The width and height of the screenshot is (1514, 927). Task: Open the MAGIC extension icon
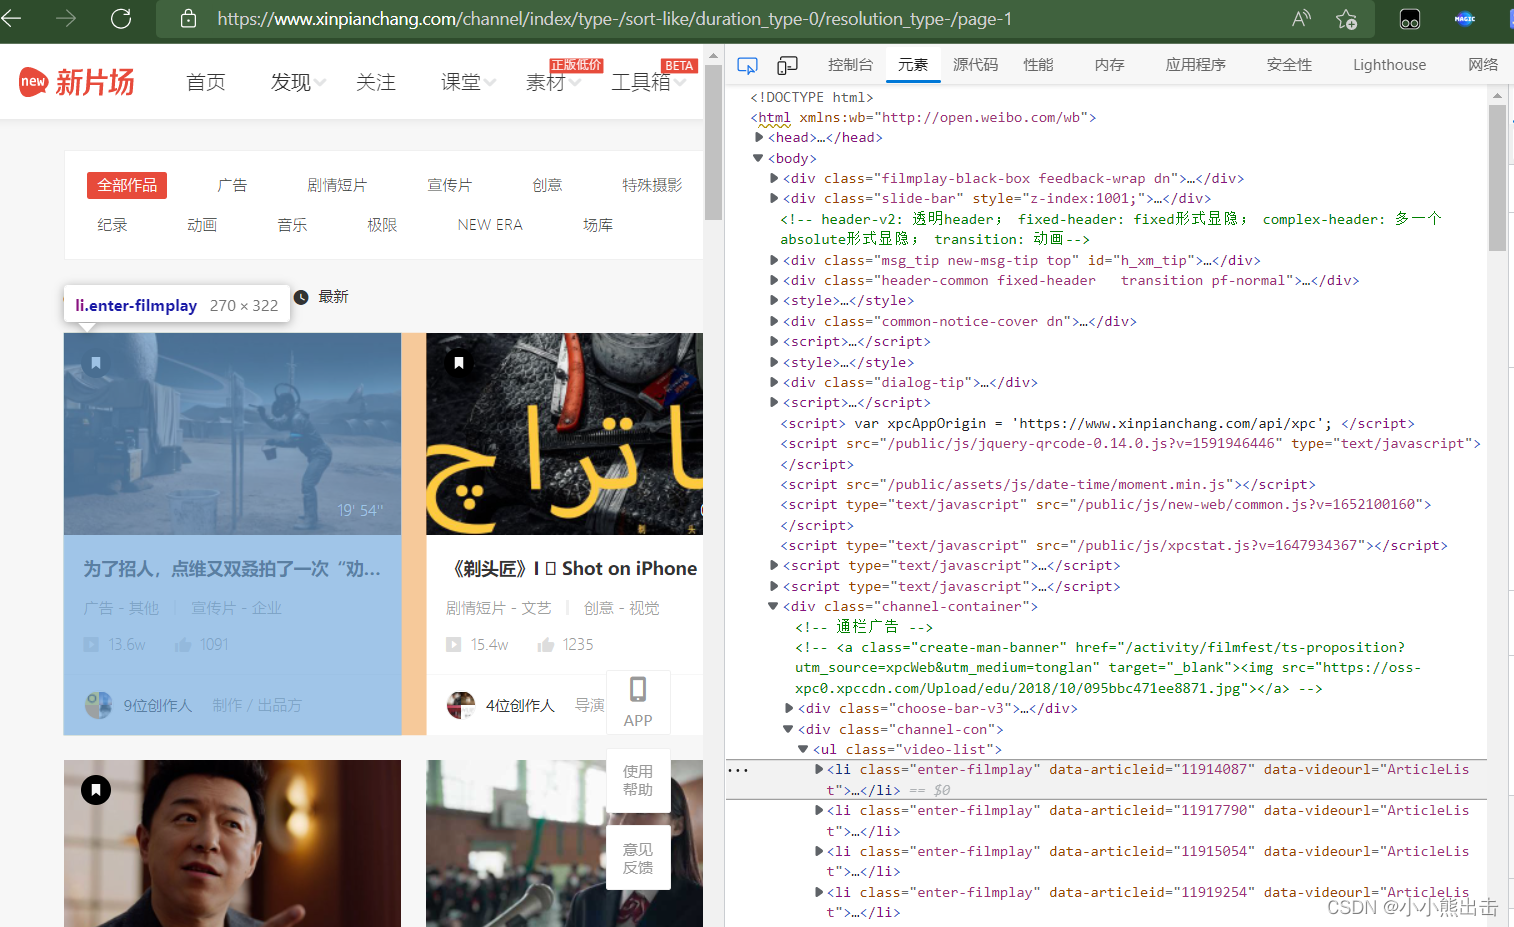(x=1465, y=19)
